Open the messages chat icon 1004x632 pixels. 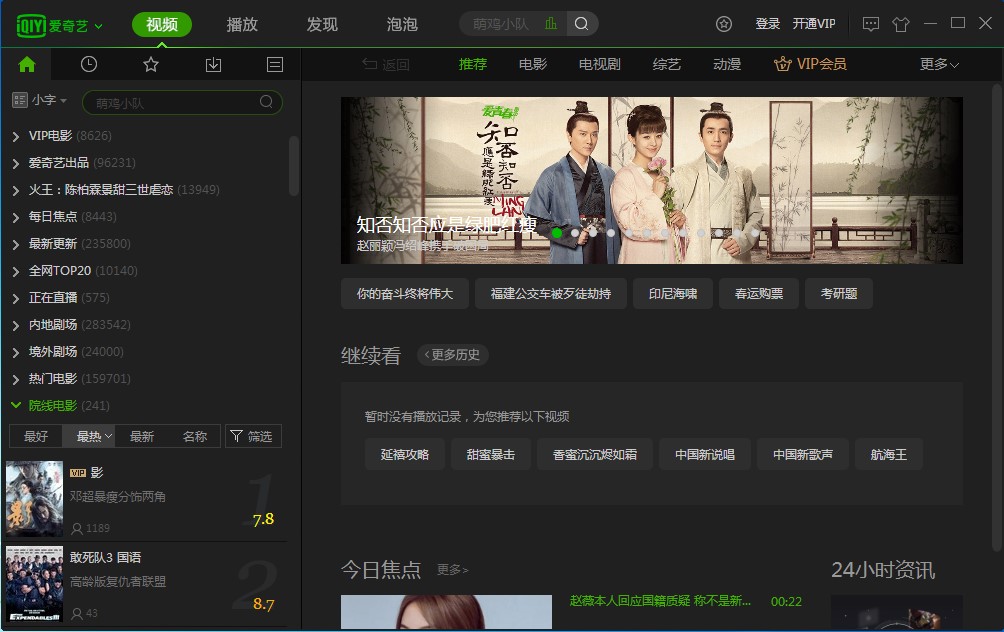[x=871, y=24]
